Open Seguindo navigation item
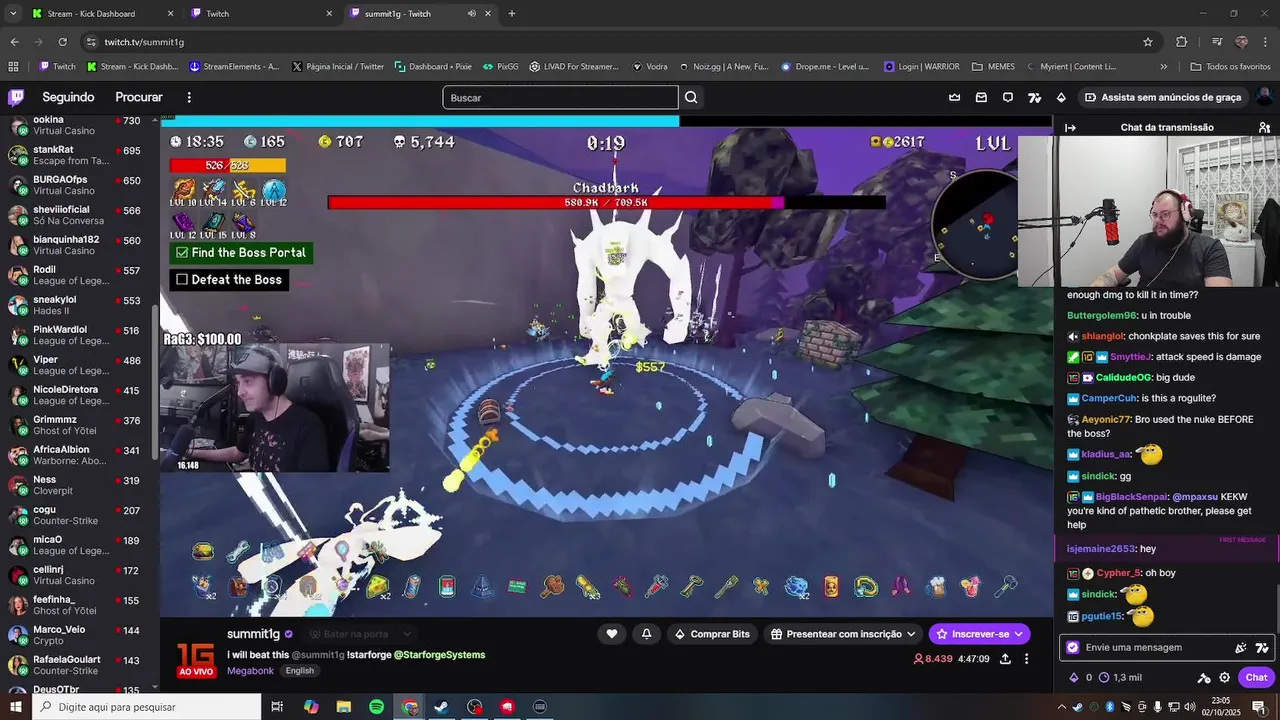1280x720 pixels. 68,97
